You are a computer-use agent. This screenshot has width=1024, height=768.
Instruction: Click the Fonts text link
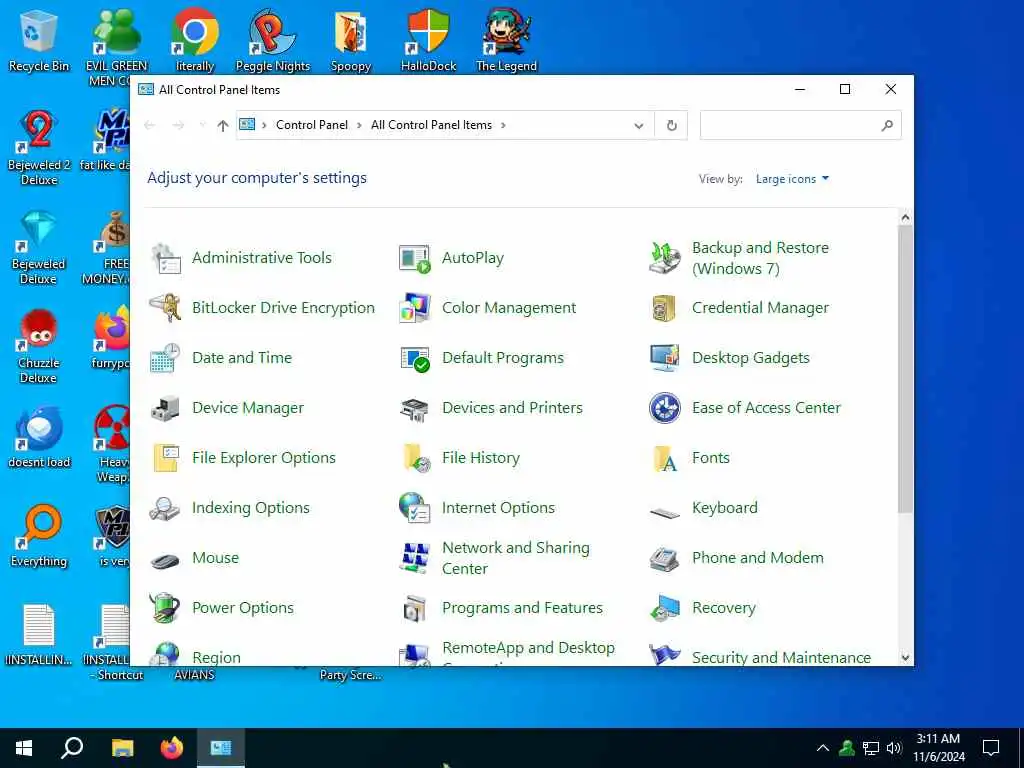(711, 458)
